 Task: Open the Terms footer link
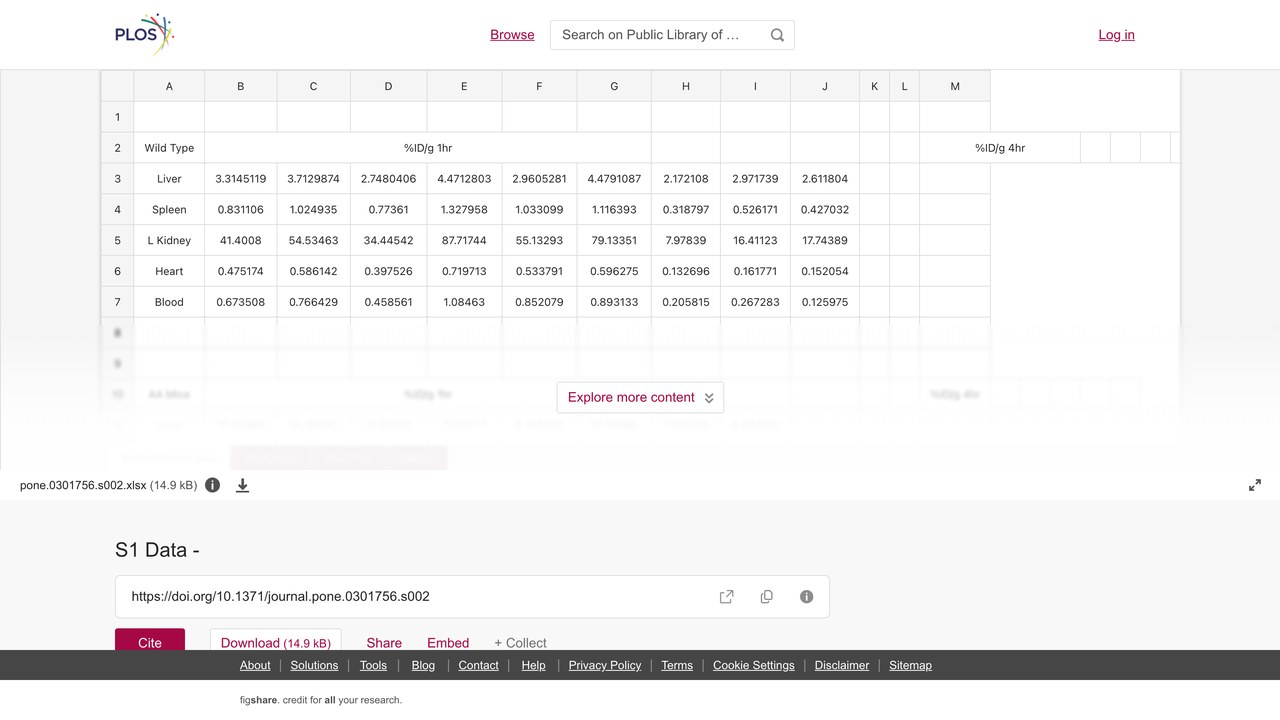click(677, 665)
